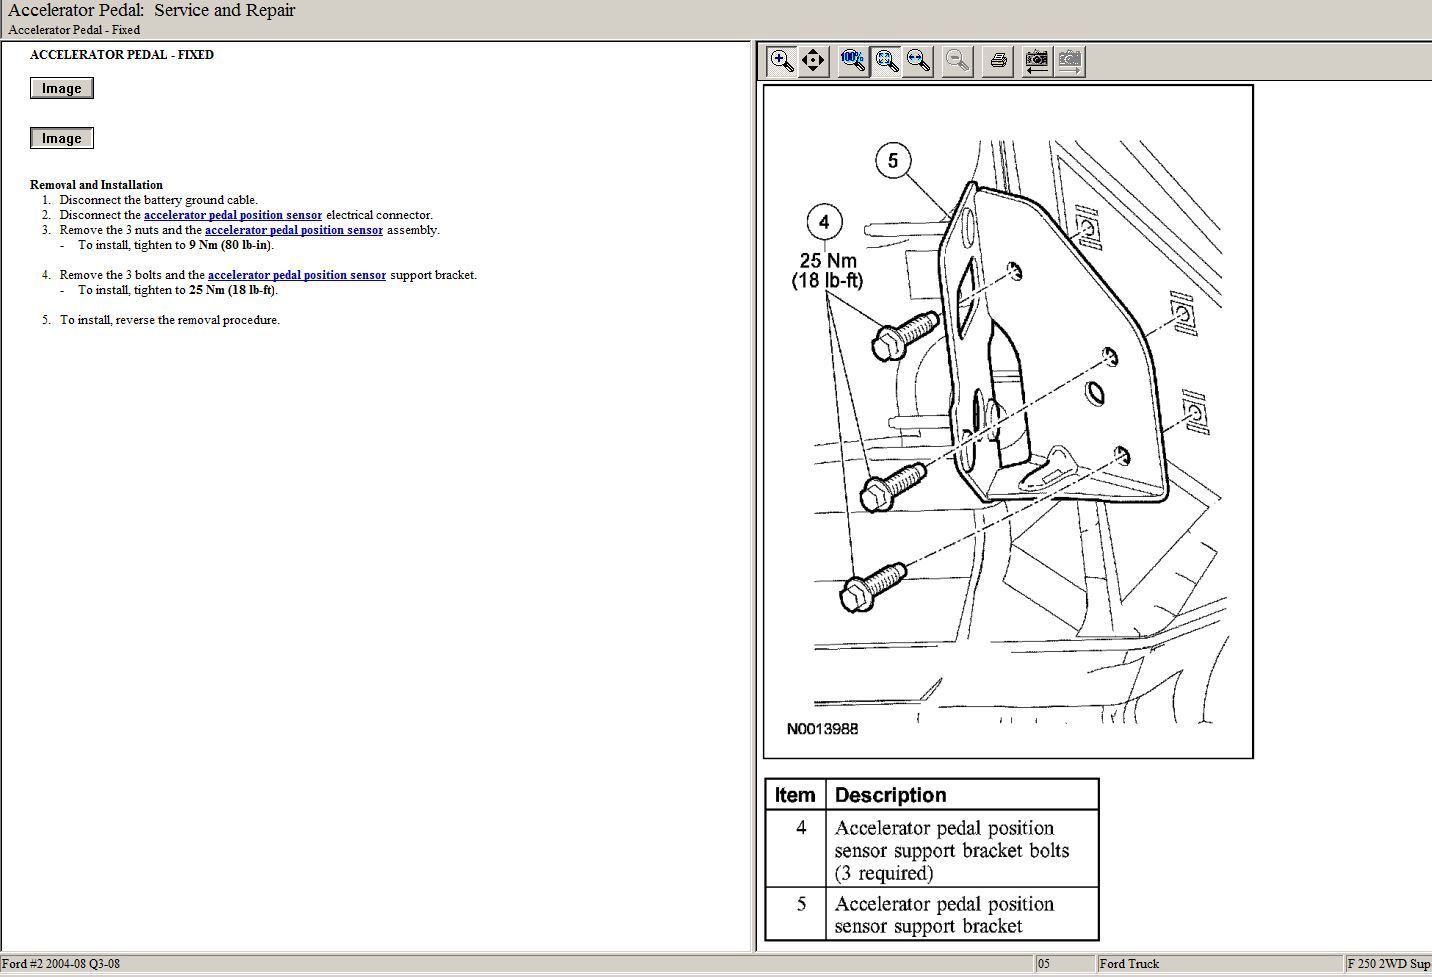Go to next image with camera-right icon

[x=1069, y=61]
